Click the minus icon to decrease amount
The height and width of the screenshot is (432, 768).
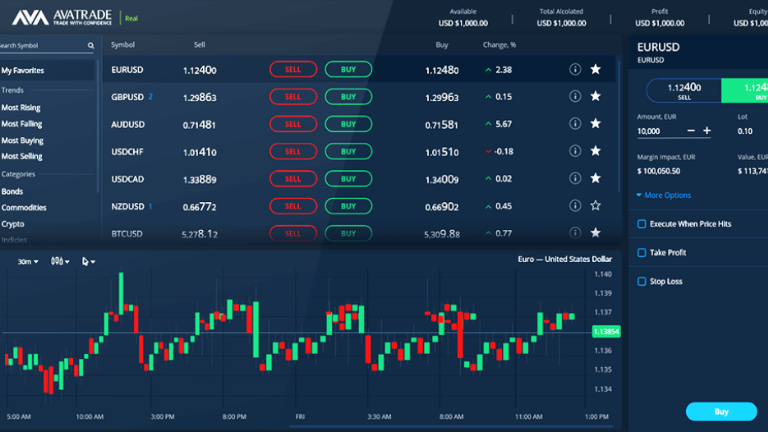(x=691, y=131)
